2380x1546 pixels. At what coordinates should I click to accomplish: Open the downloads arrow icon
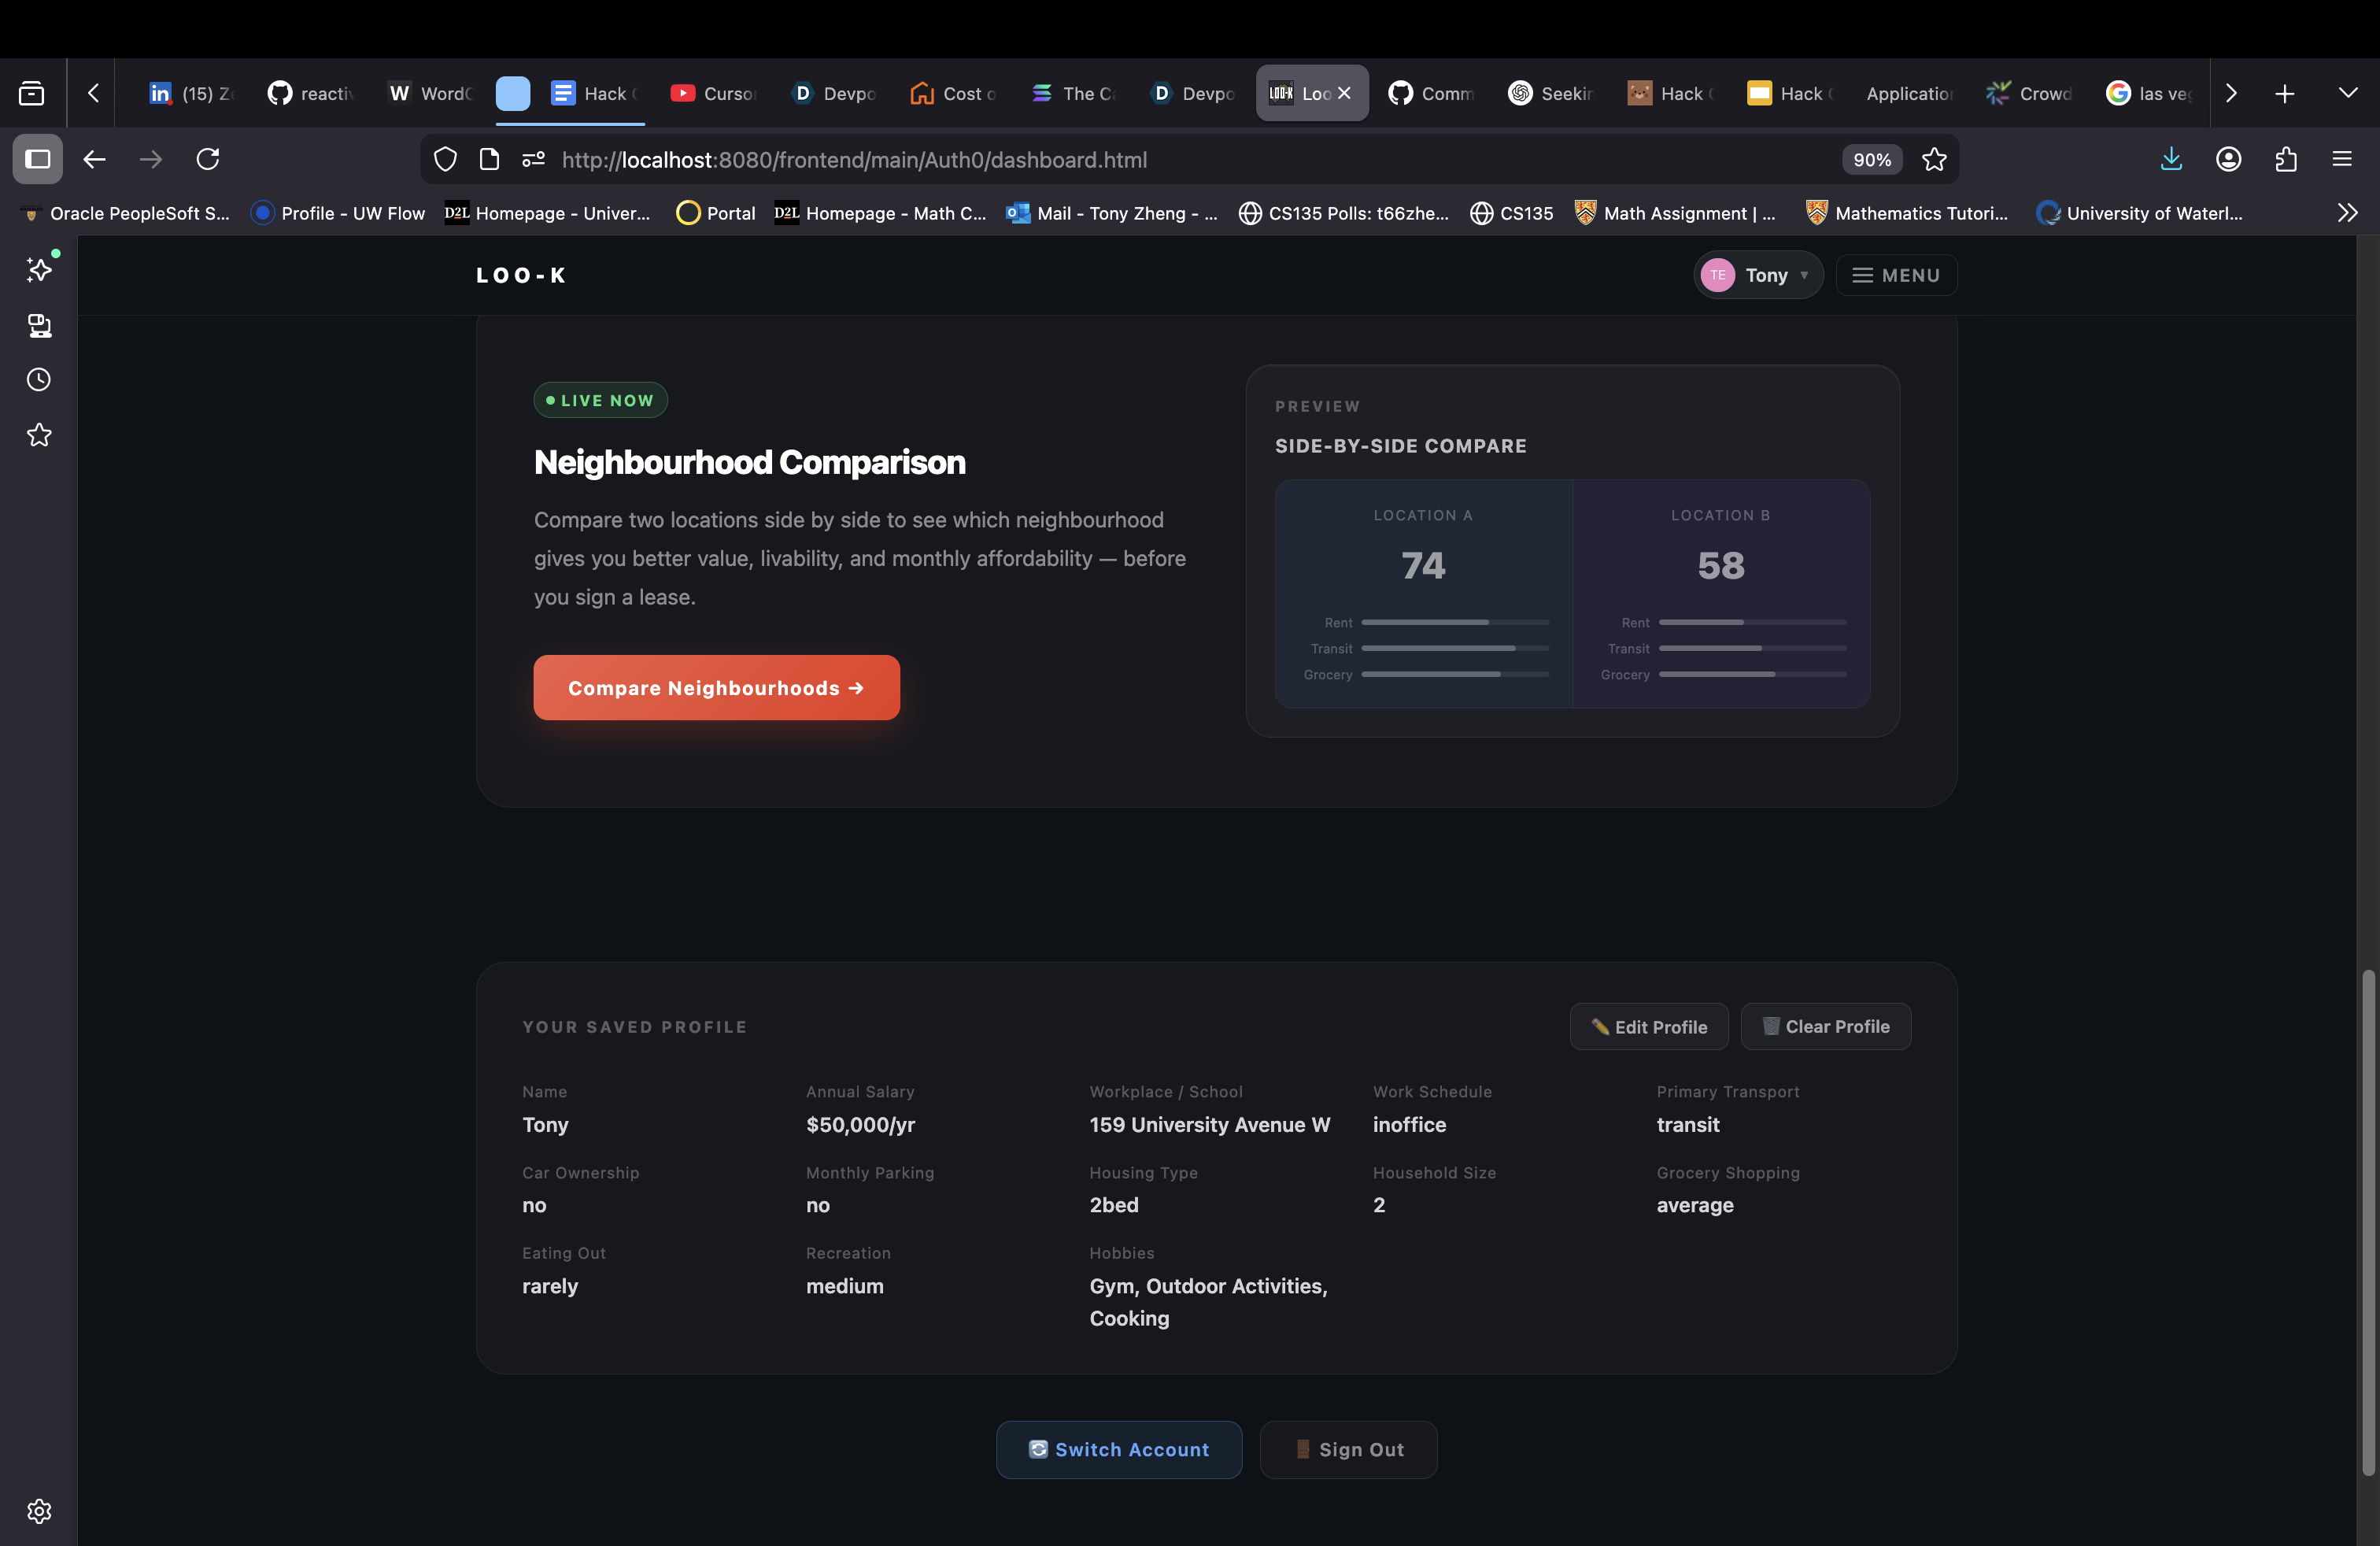2171,160
